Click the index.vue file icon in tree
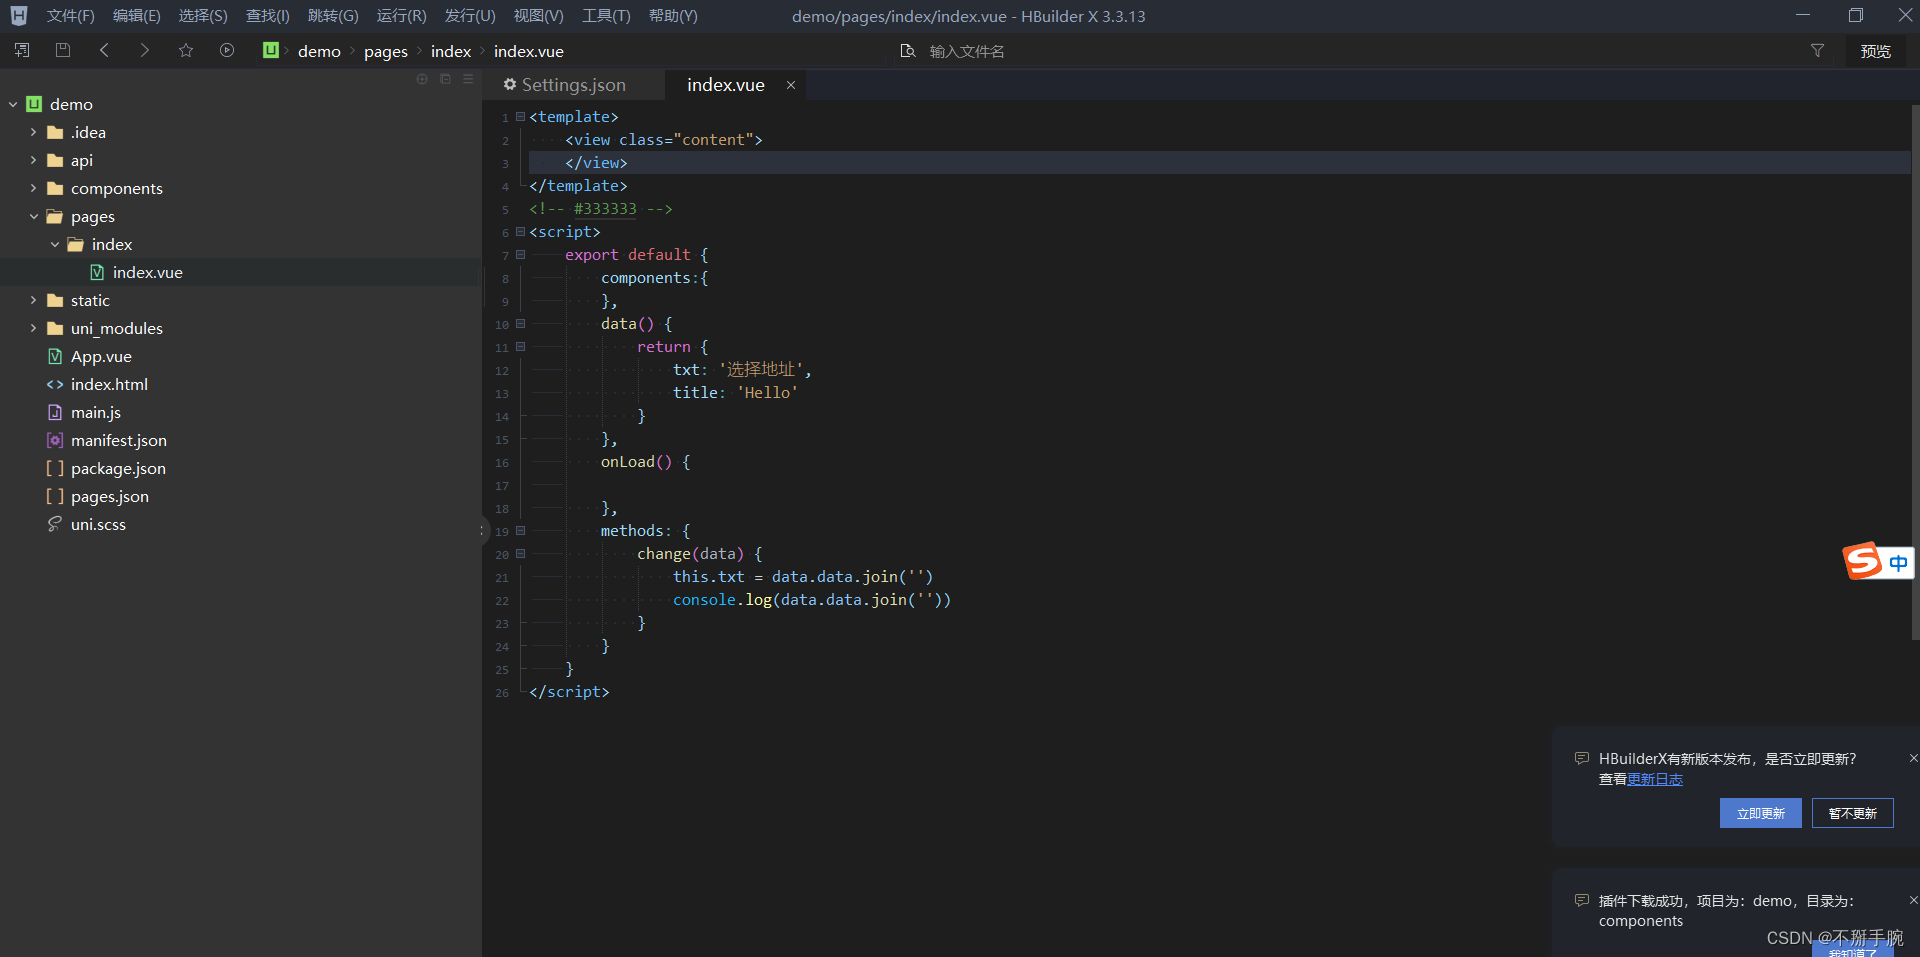The width and height of the screenshot is (1920, 957). (x=97, y=272)
